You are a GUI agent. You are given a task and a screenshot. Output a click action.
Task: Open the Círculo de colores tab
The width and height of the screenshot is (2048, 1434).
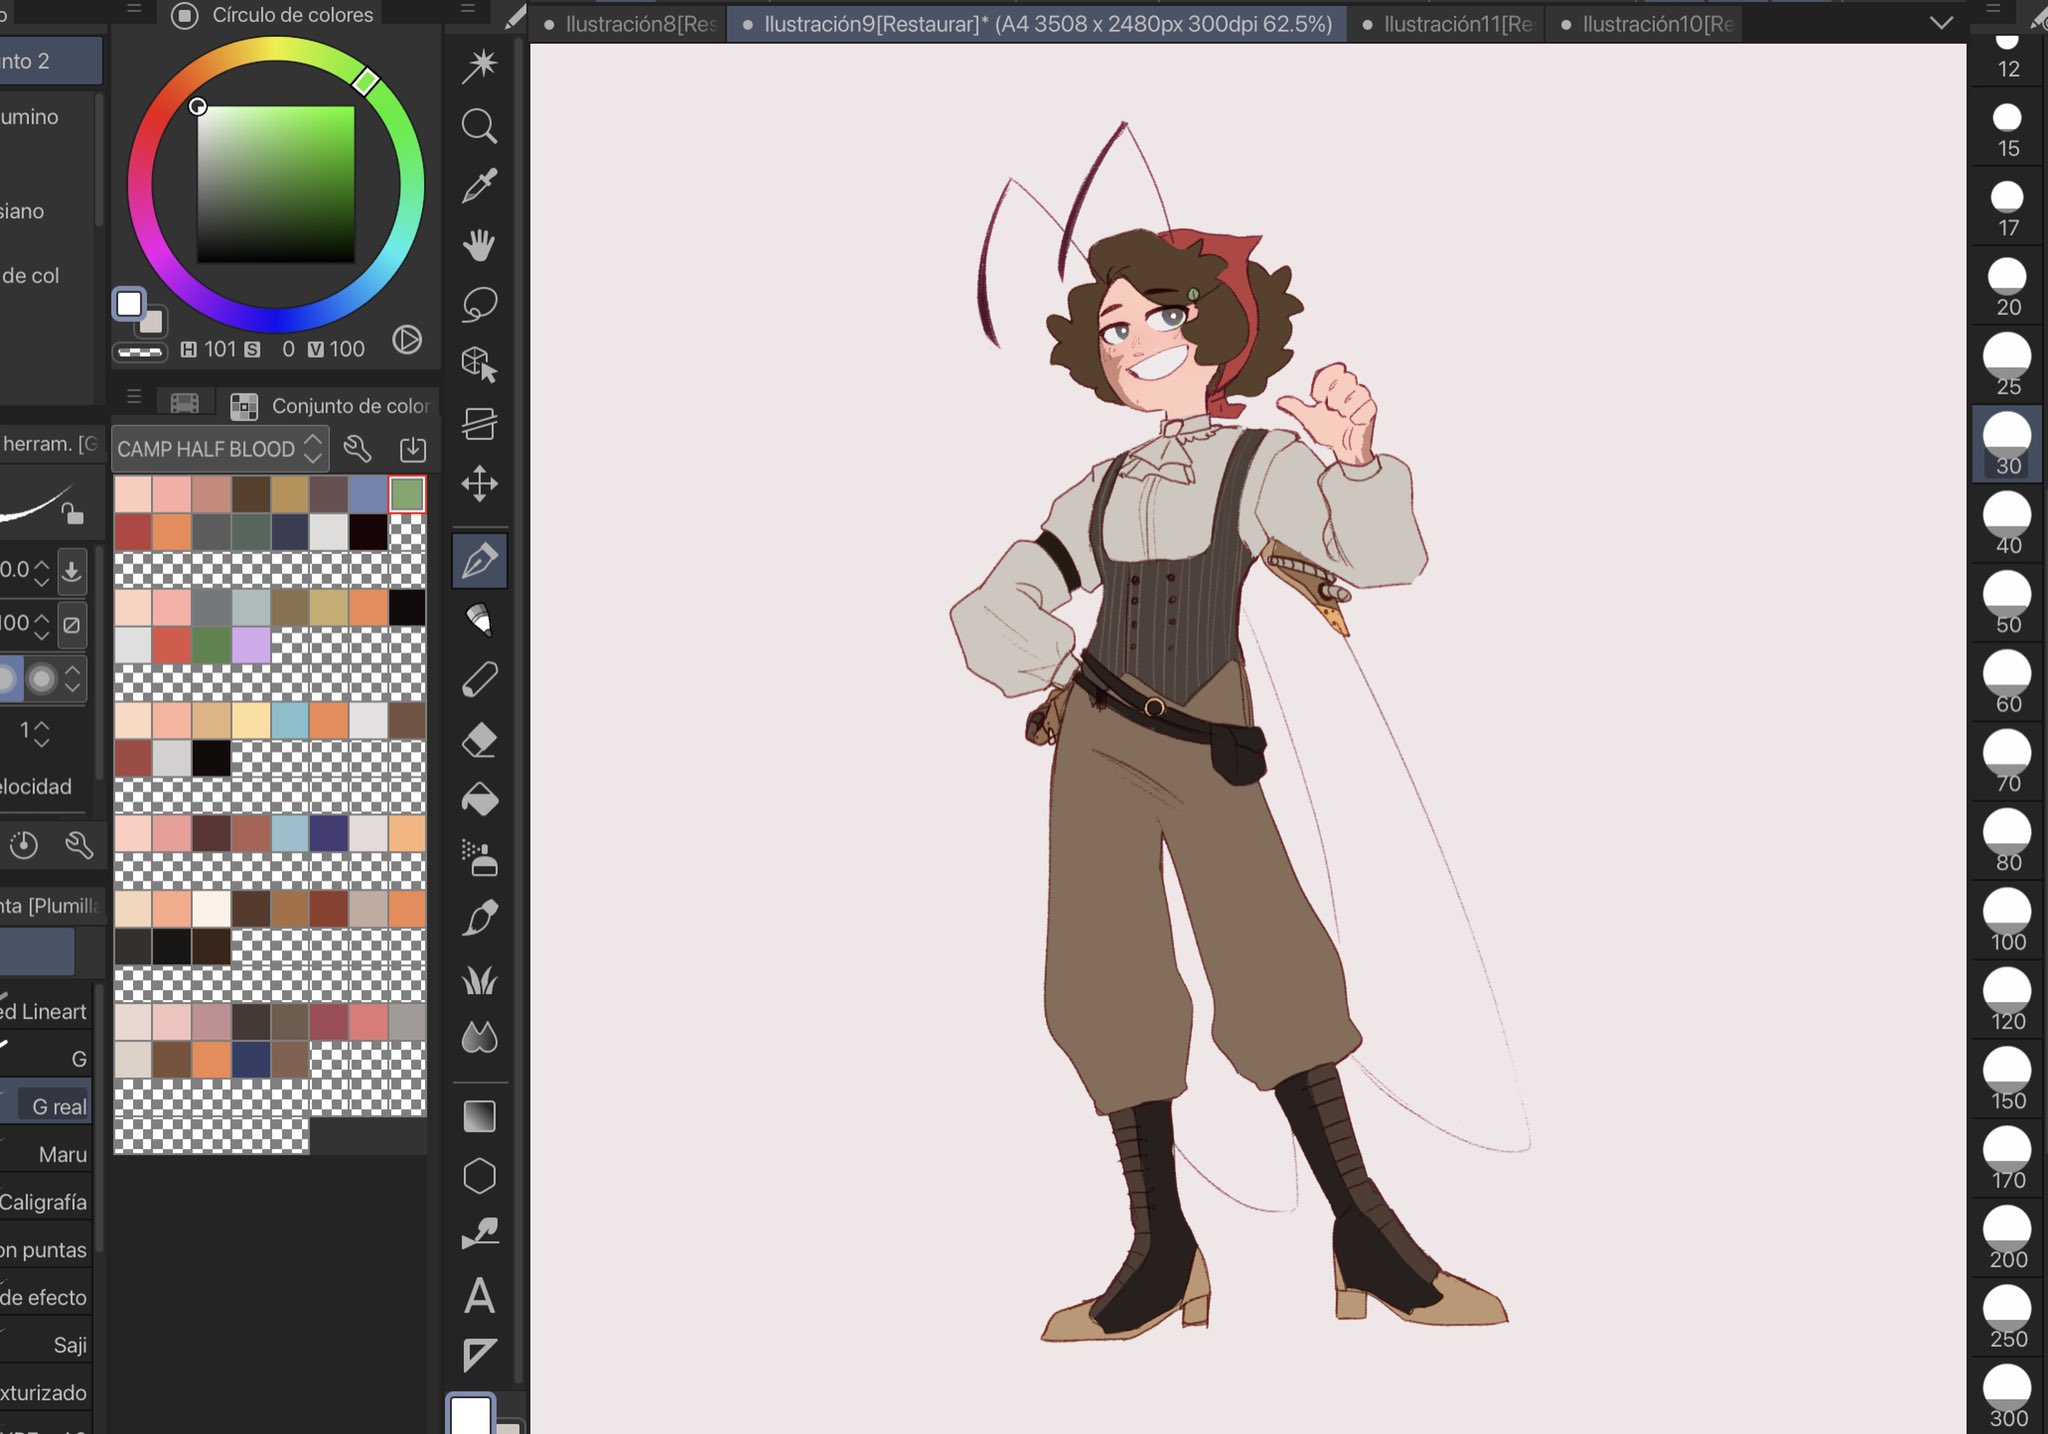[x=274, y=15]
